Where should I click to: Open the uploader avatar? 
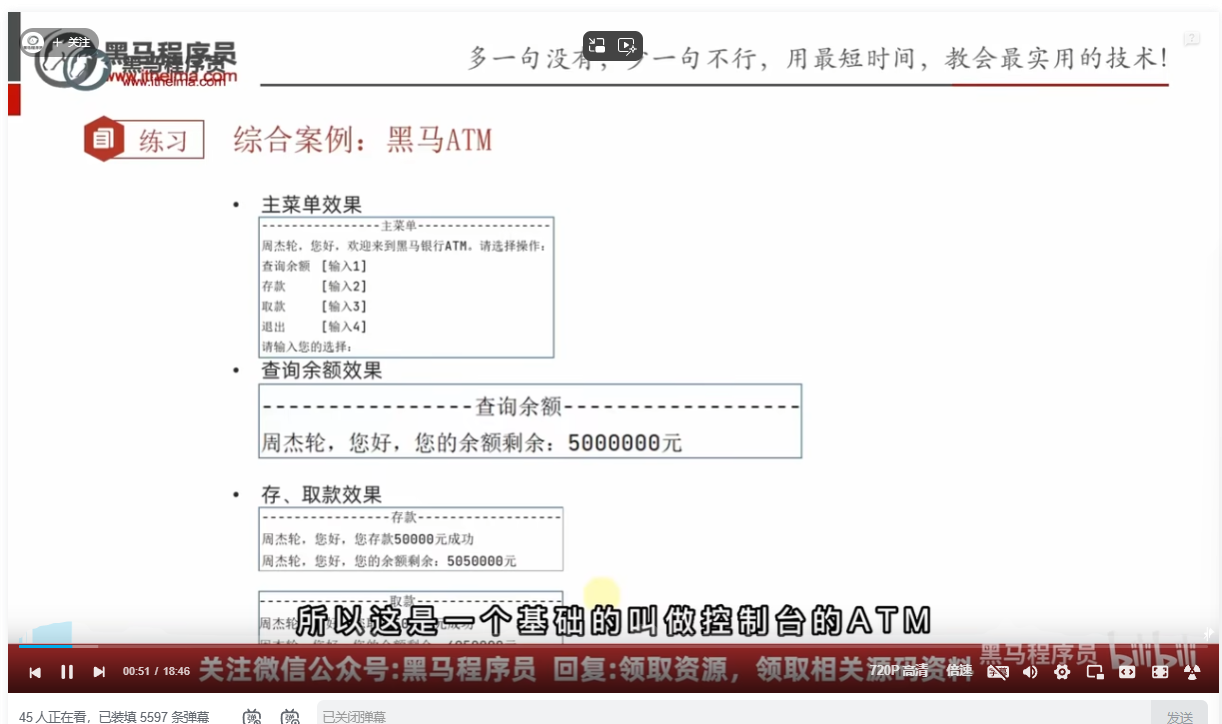click(x=33, y=42)
